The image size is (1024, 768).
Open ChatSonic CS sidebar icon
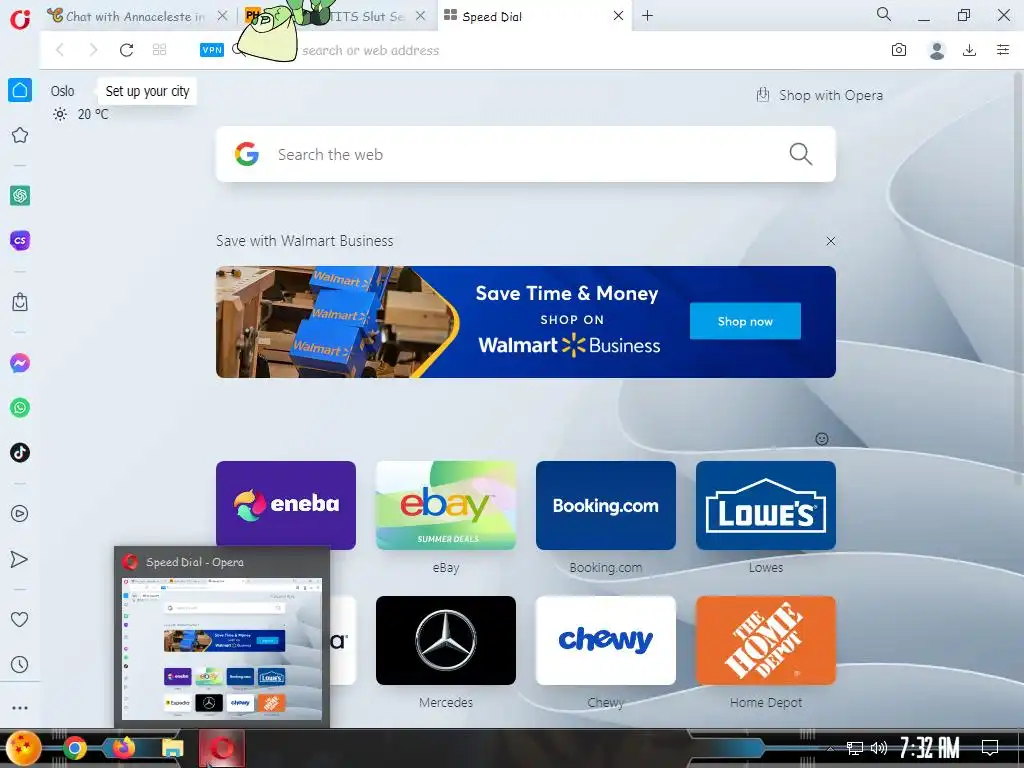[20, 240]
